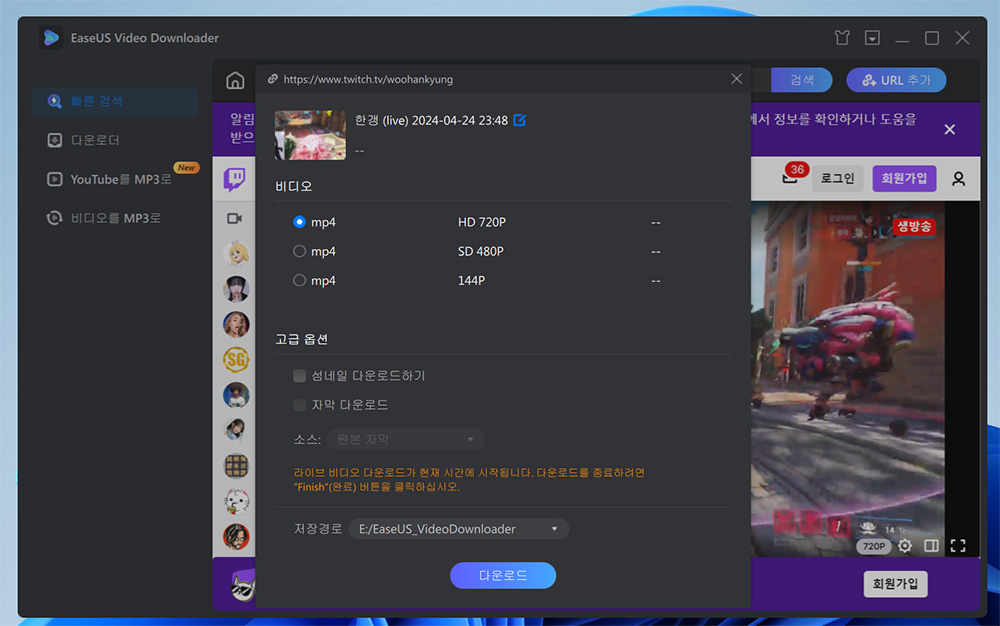
Task: Click the stream title with date 2024-04-24
Action: (431, 120)
